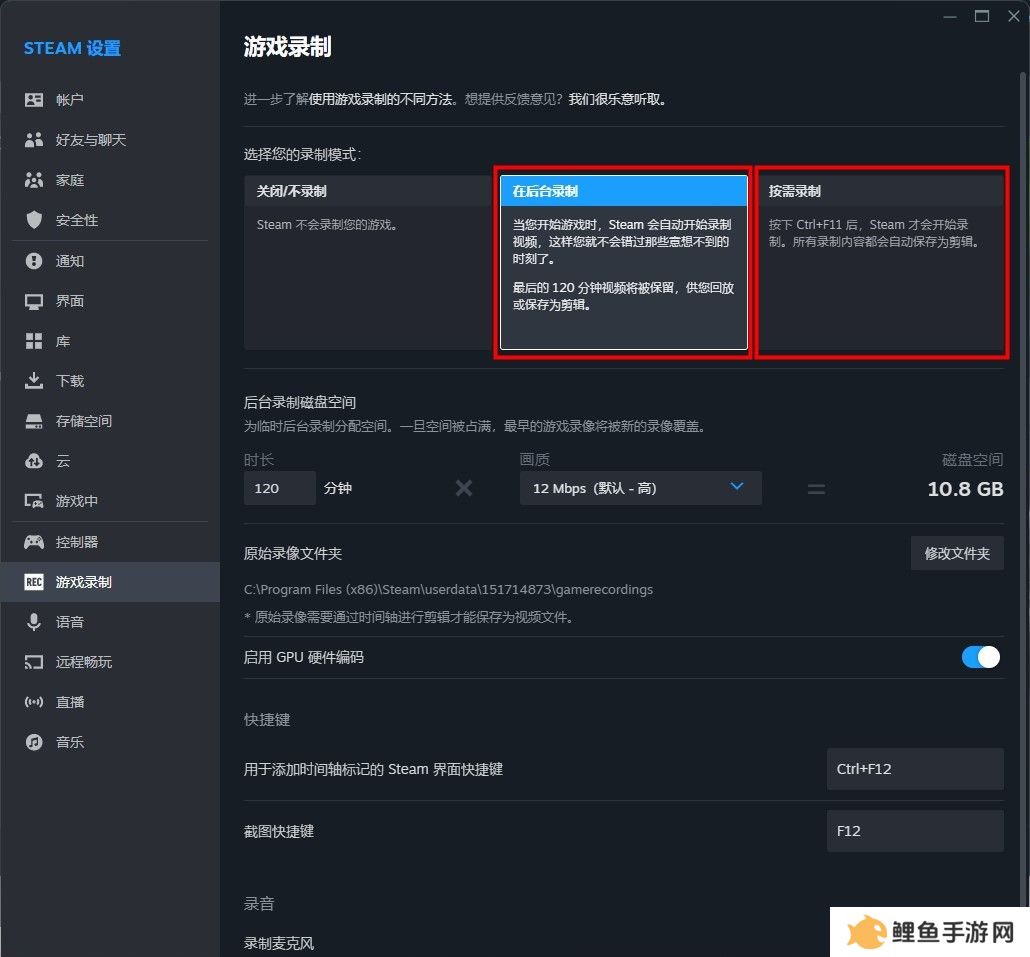Viewport: 1030px width, 957px height.
Task: Click the 我们很乐意听取 feedback link
Action: point(614,99)
